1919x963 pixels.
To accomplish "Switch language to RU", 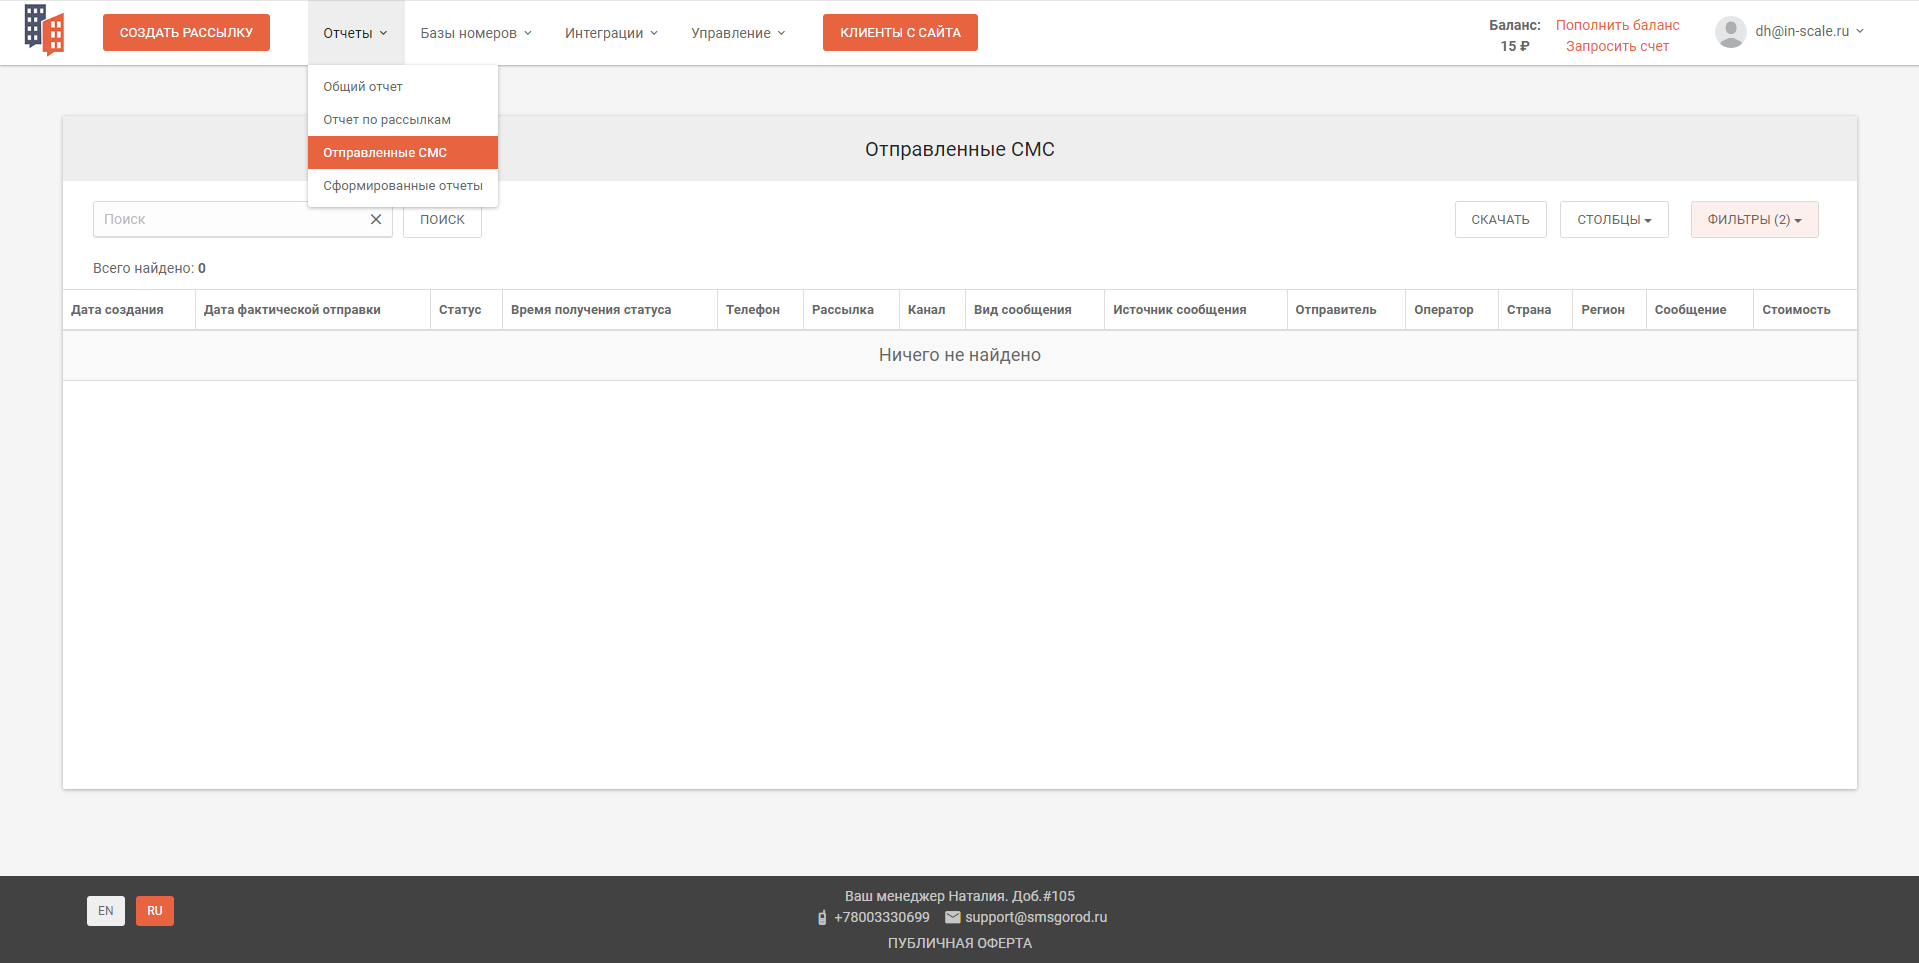I will pyautogui.click(x=155, y=911).
